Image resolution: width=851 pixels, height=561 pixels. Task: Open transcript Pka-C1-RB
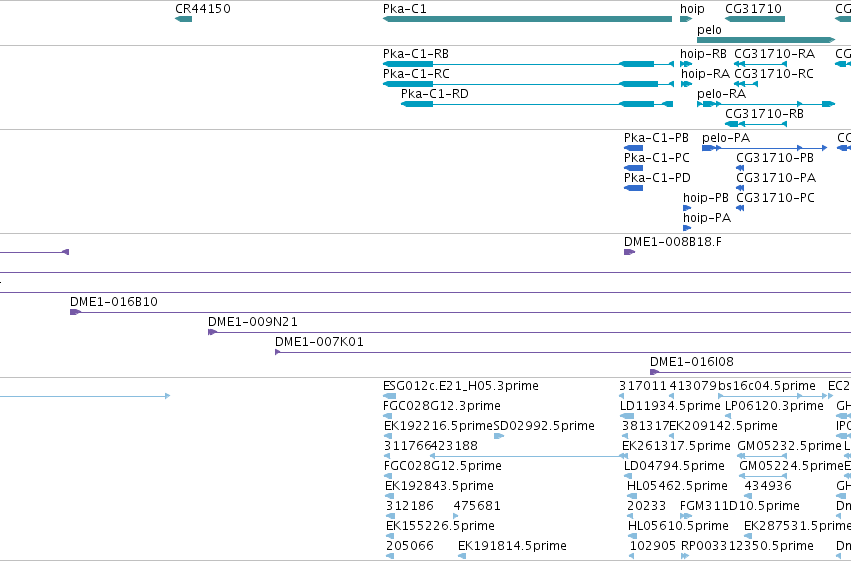[528, 64]
